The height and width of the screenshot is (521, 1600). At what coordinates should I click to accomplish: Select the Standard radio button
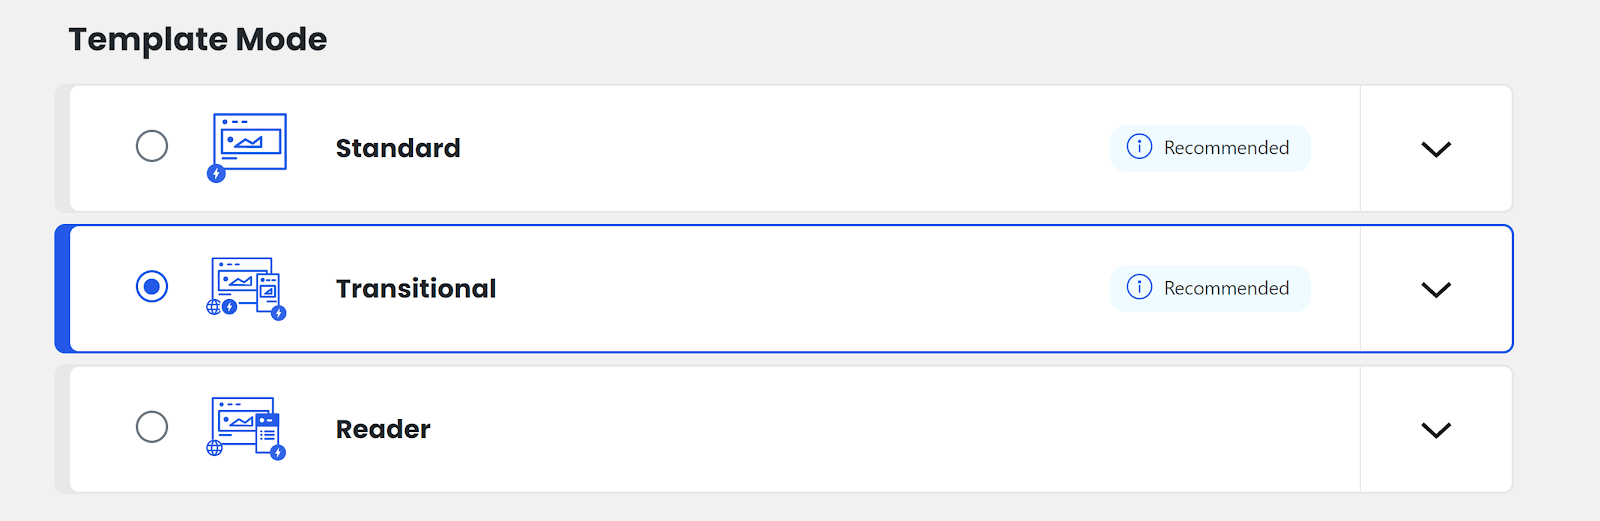[x=152, y=146]
